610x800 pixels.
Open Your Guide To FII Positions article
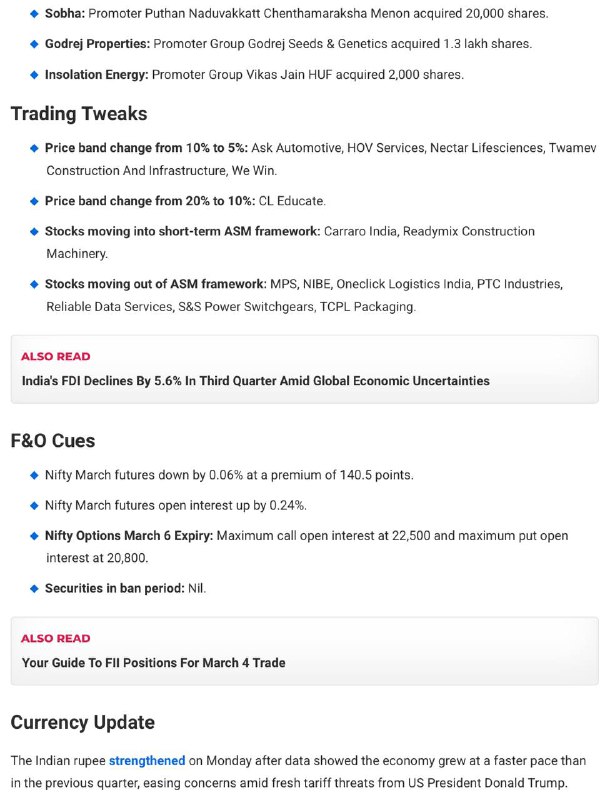[x=154, y=663]
